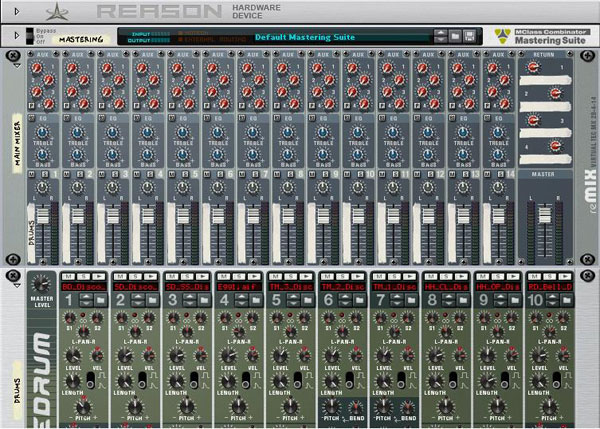Save the Mastering Suite patch with disk icon
Image resolution: width=600 pixels, height=429 pixels.
pos(470,36)
